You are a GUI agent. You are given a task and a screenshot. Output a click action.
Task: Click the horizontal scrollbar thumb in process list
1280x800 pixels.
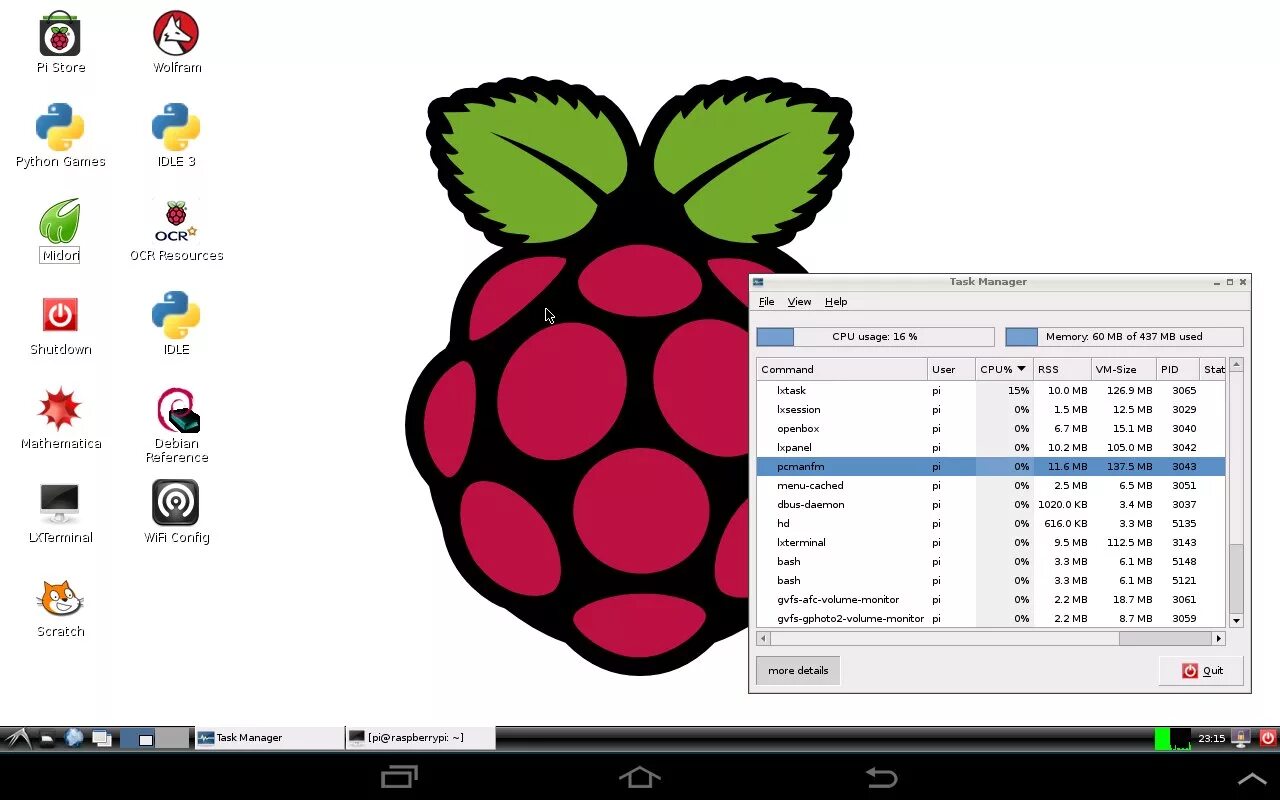1164,638
